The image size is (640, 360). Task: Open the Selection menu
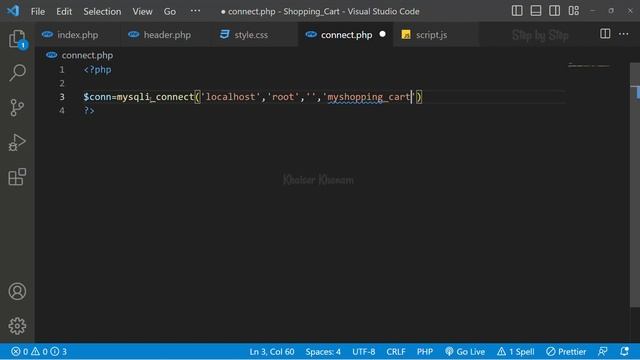tap(102, 11)
